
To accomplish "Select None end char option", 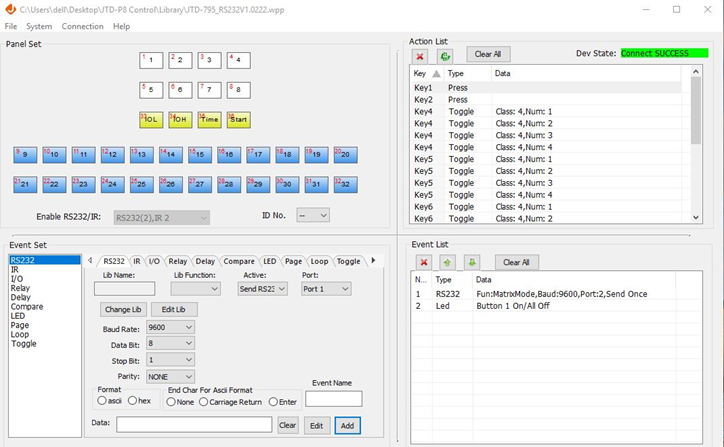I will pos(171,402).
